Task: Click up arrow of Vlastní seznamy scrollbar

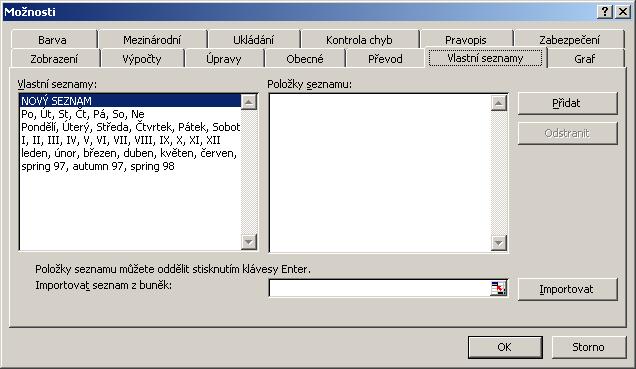Action: 249,102
